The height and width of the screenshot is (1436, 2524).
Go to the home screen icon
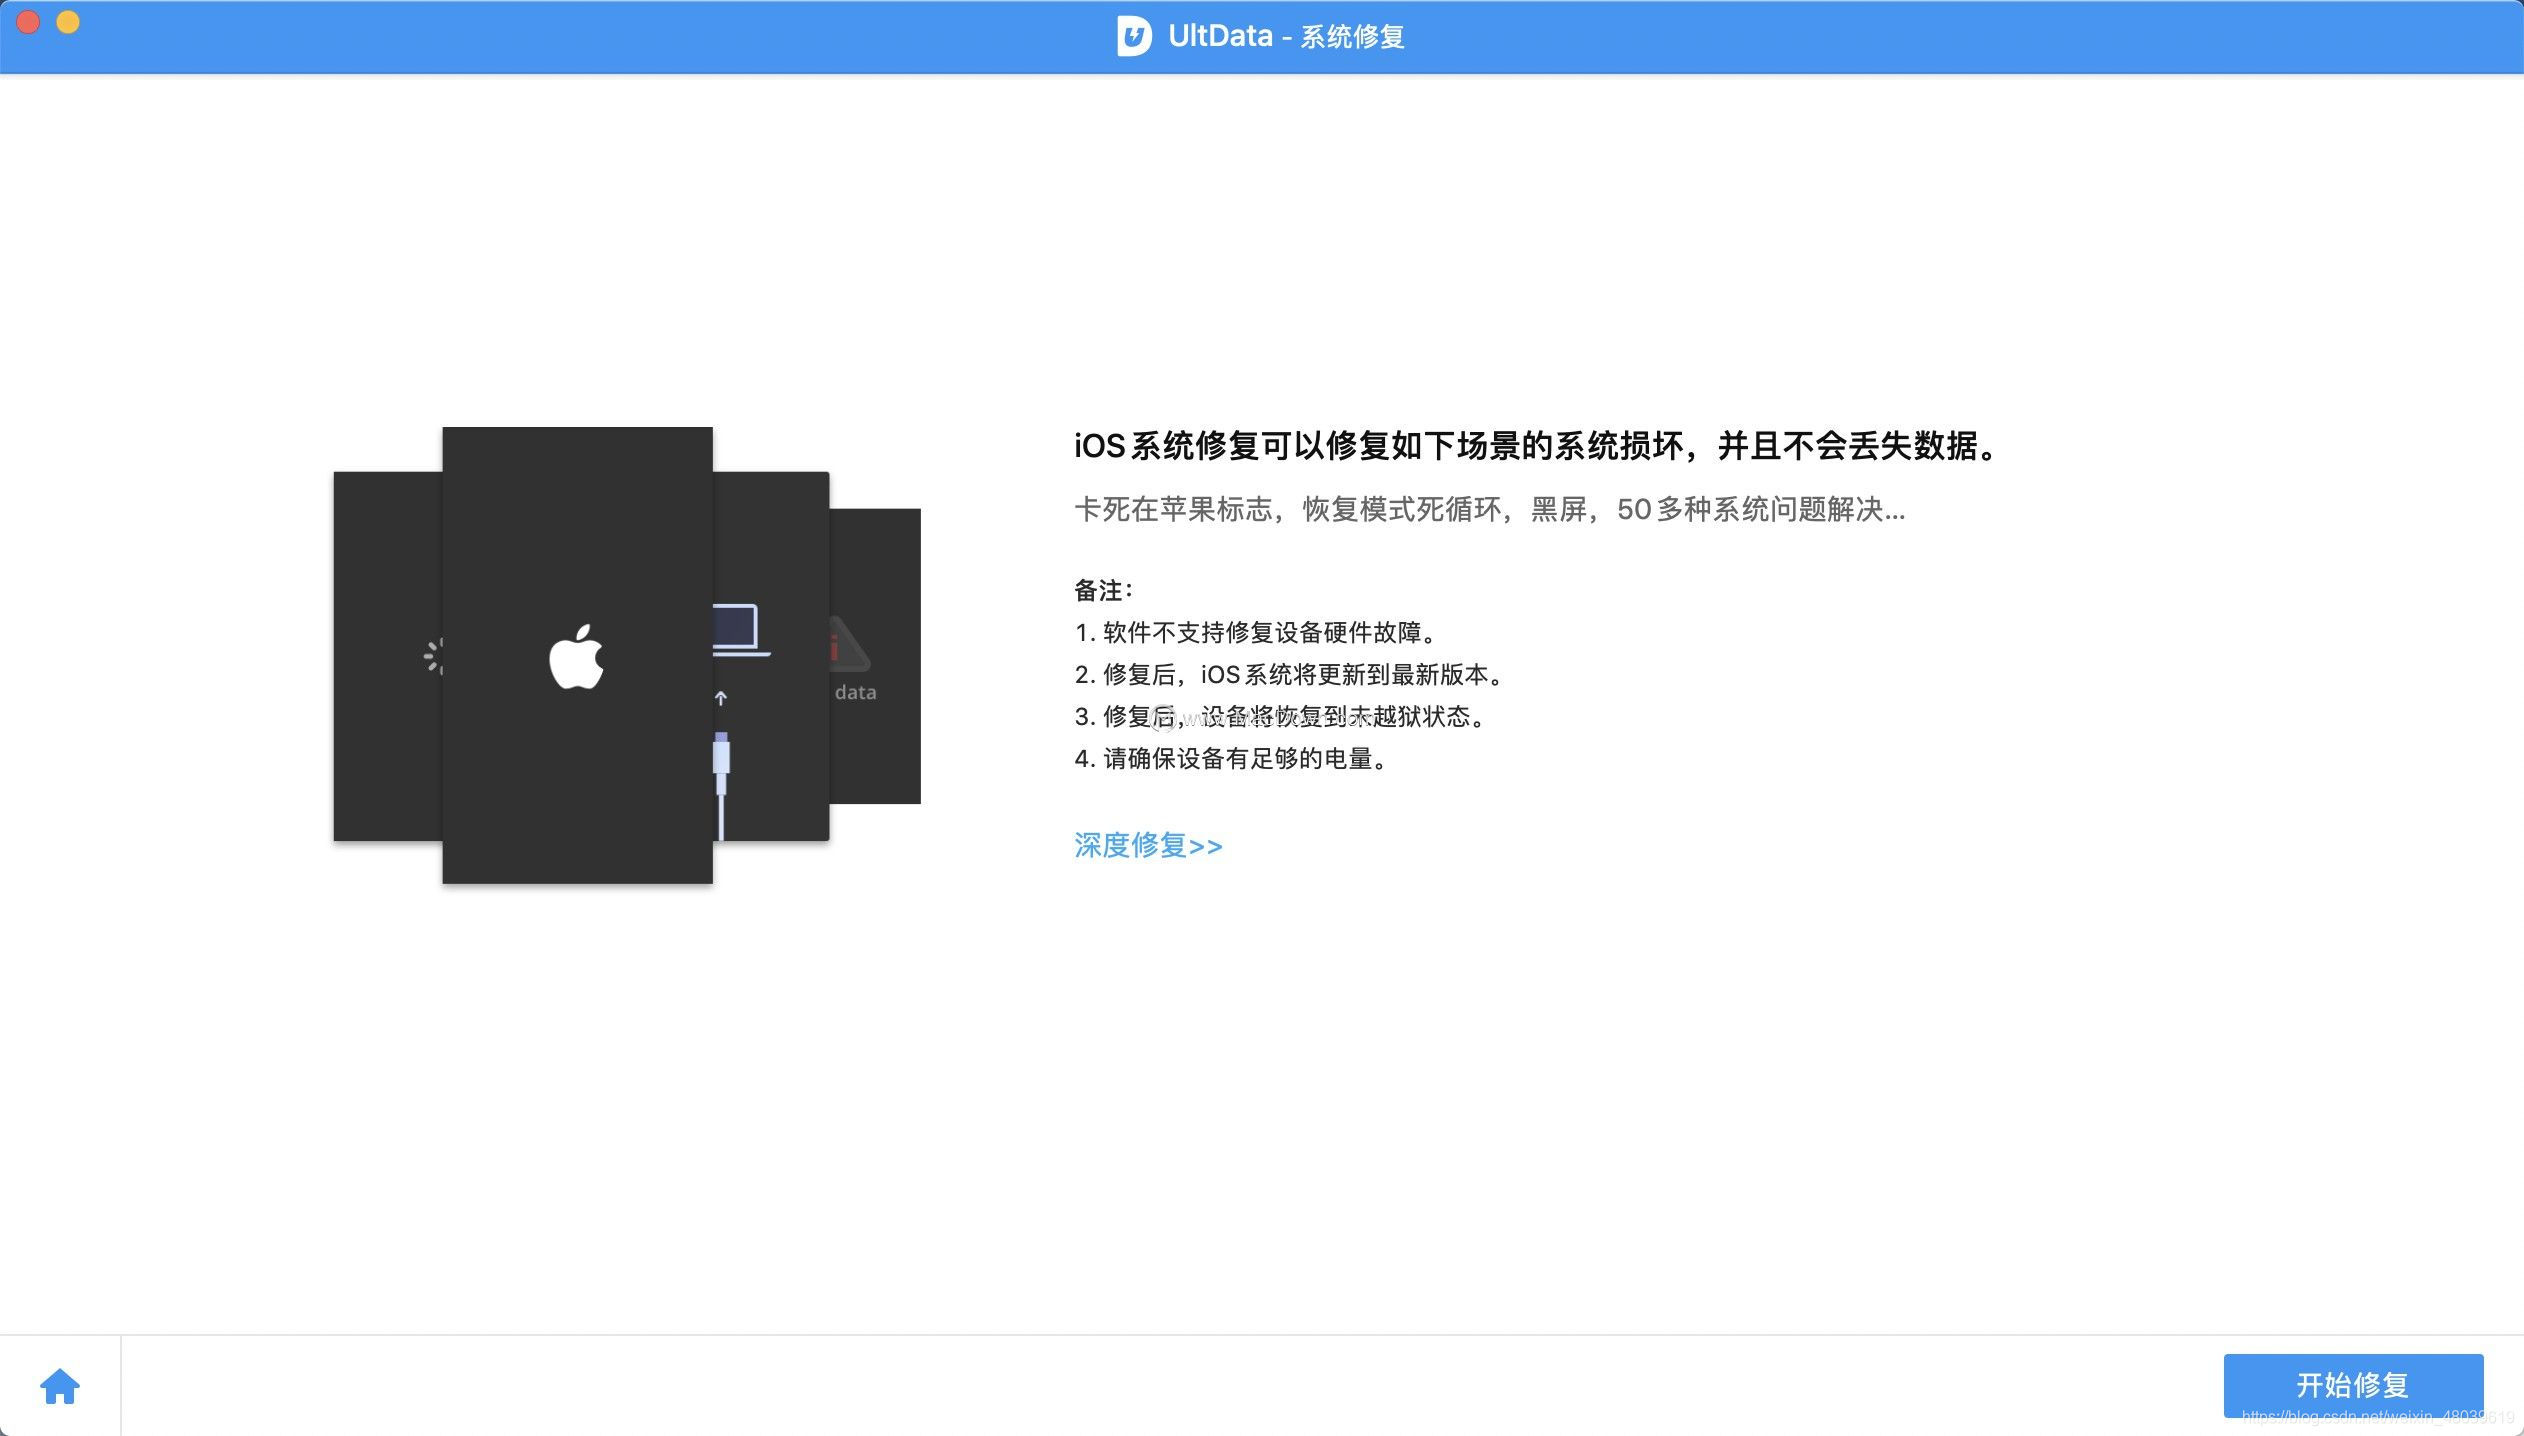coord(59,1386)
